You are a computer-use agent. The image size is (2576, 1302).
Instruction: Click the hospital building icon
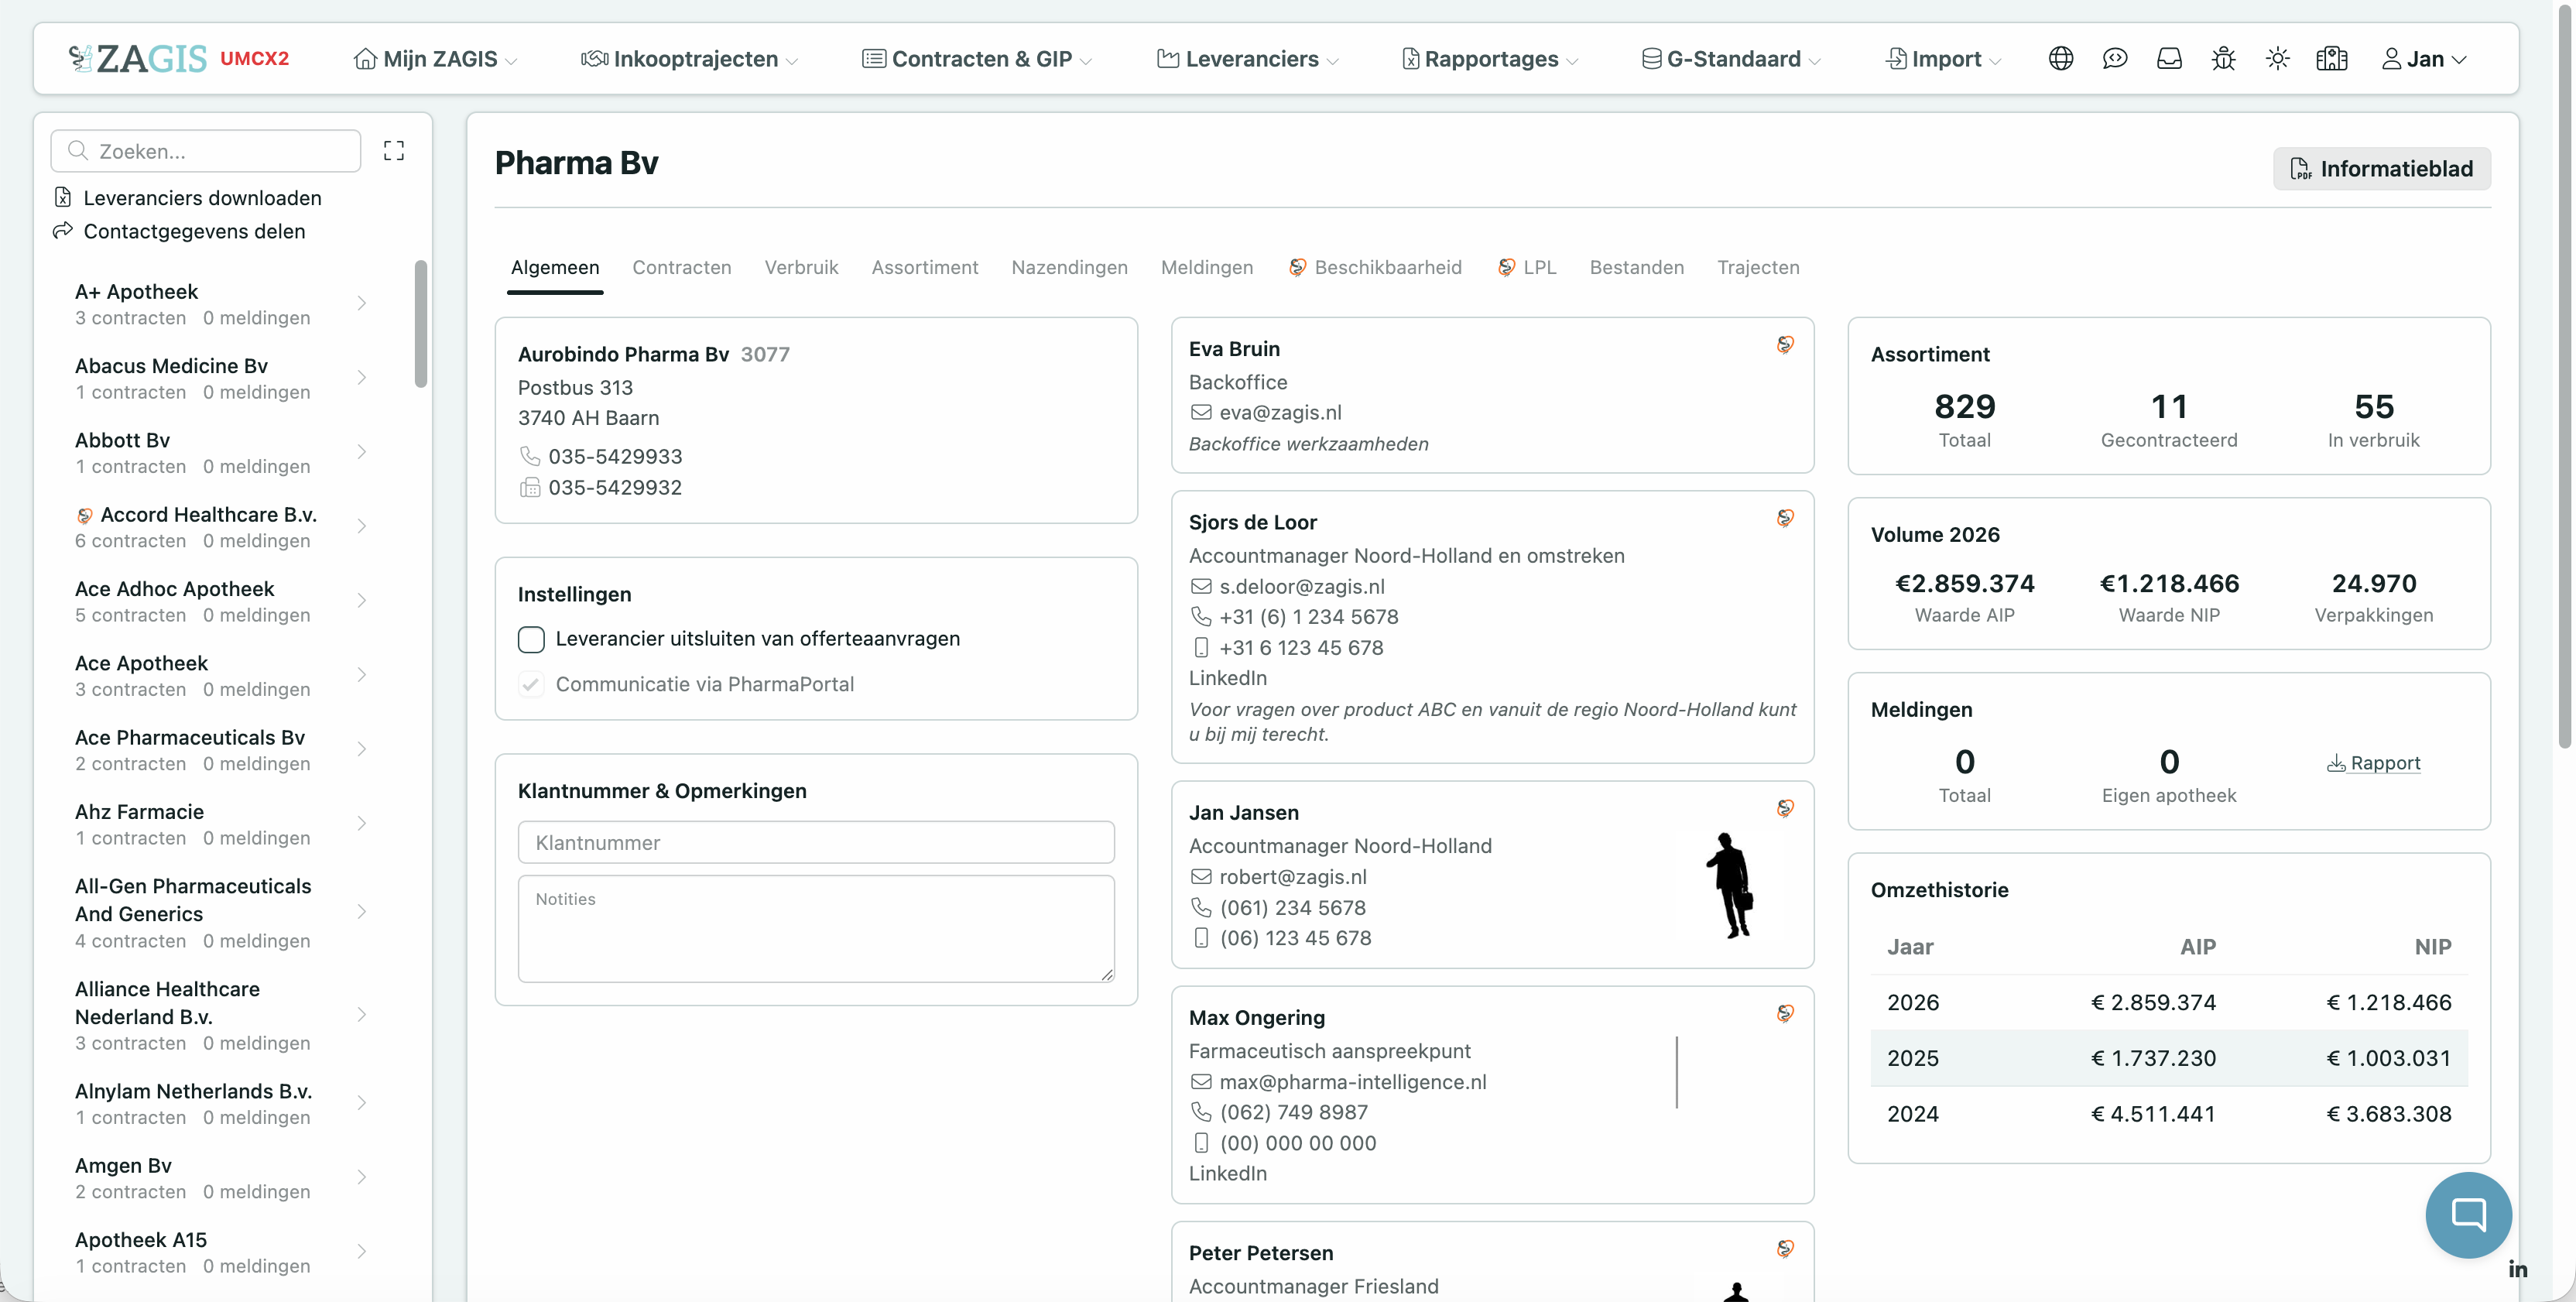tap(2331, 59)
